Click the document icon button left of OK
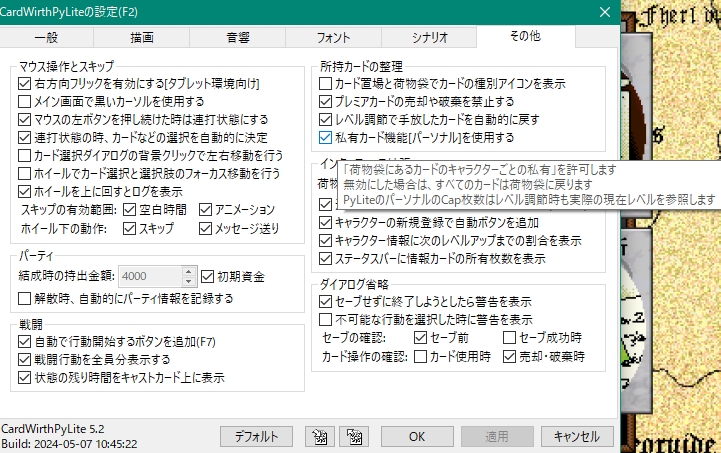Screen dimensions: 721x453 tap(352, 436)
